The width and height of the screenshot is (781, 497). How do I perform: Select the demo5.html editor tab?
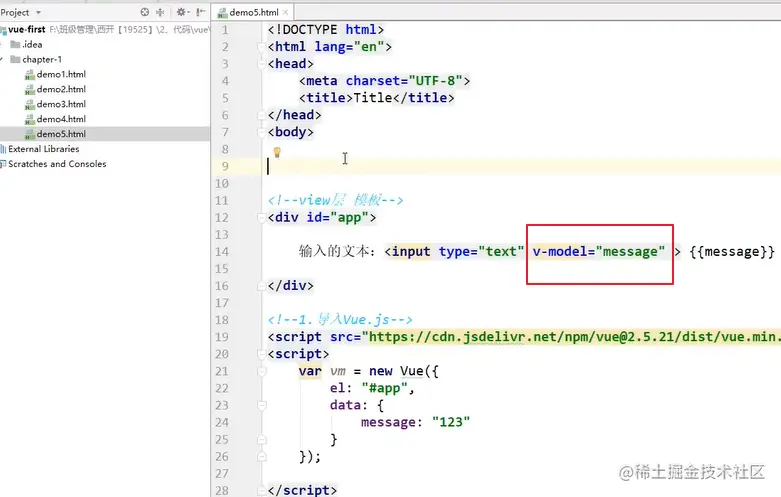coord(252,12)
